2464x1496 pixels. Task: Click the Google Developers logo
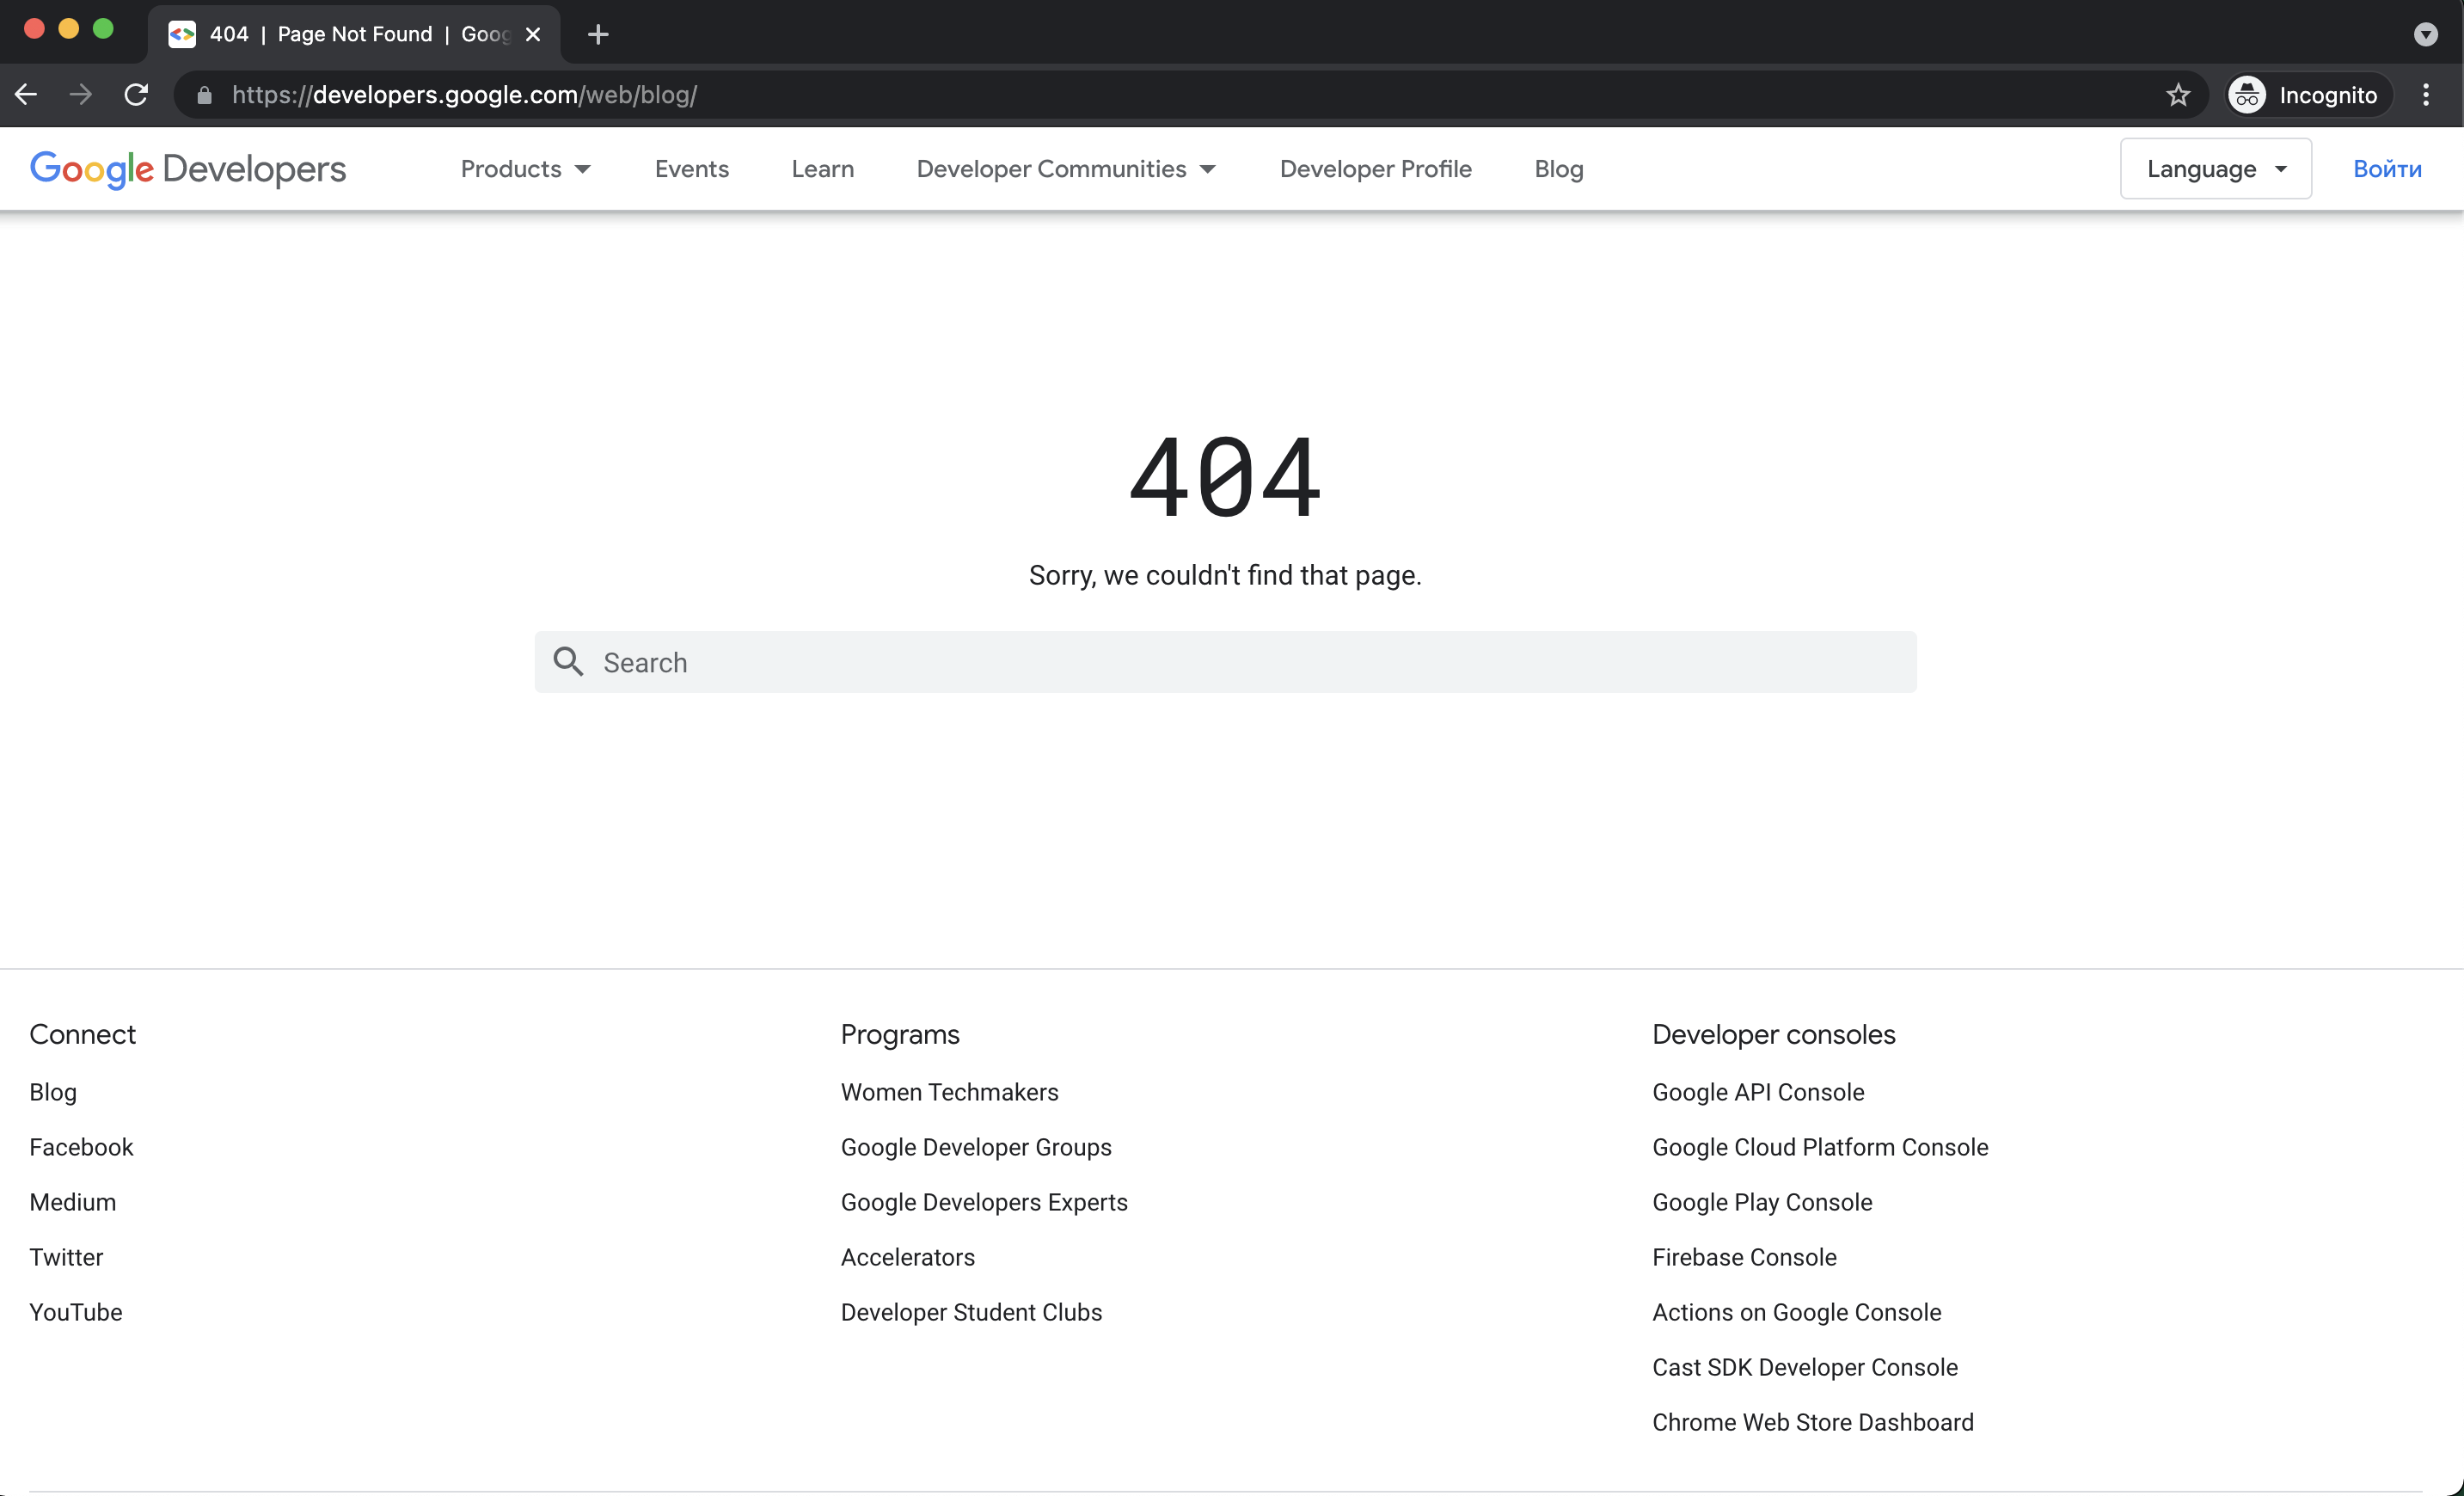pyautogui.click(x=187, y=168)
